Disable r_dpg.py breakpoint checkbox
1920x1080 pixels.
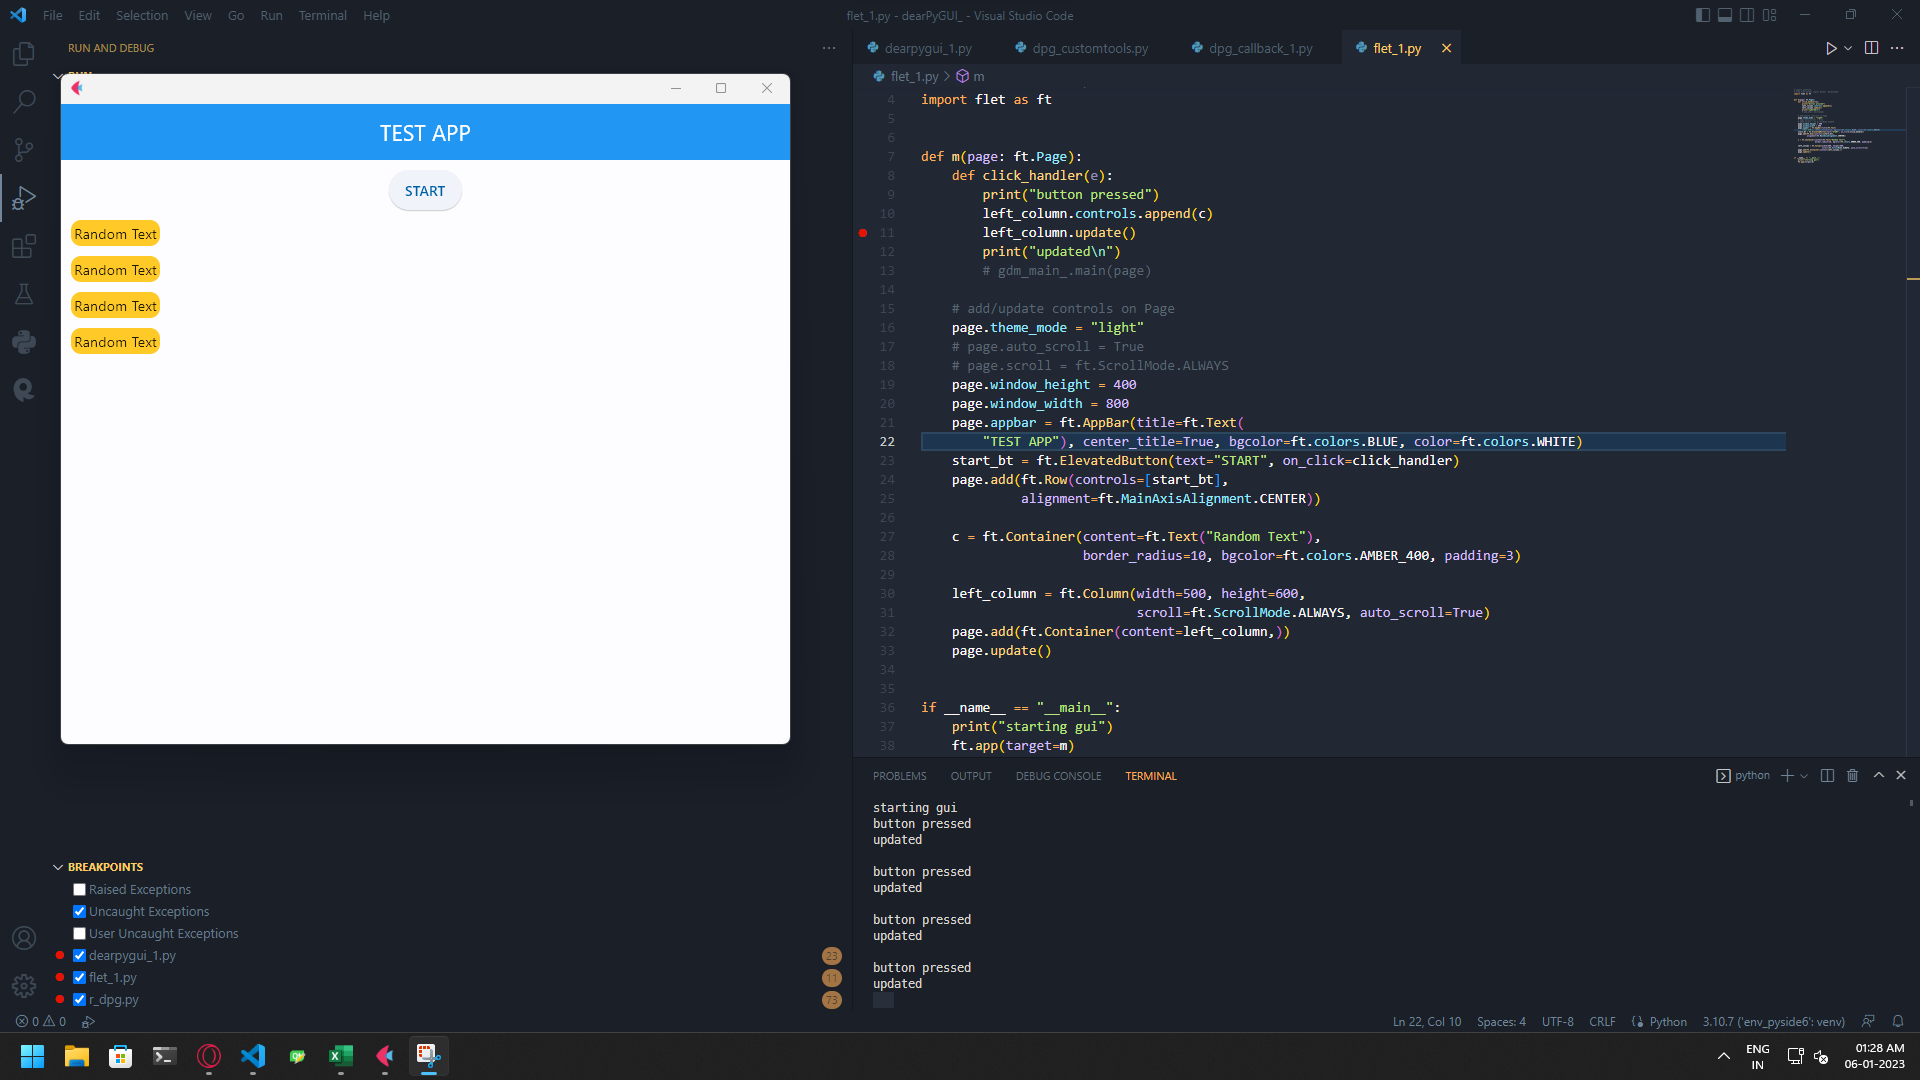(79, 1000)
